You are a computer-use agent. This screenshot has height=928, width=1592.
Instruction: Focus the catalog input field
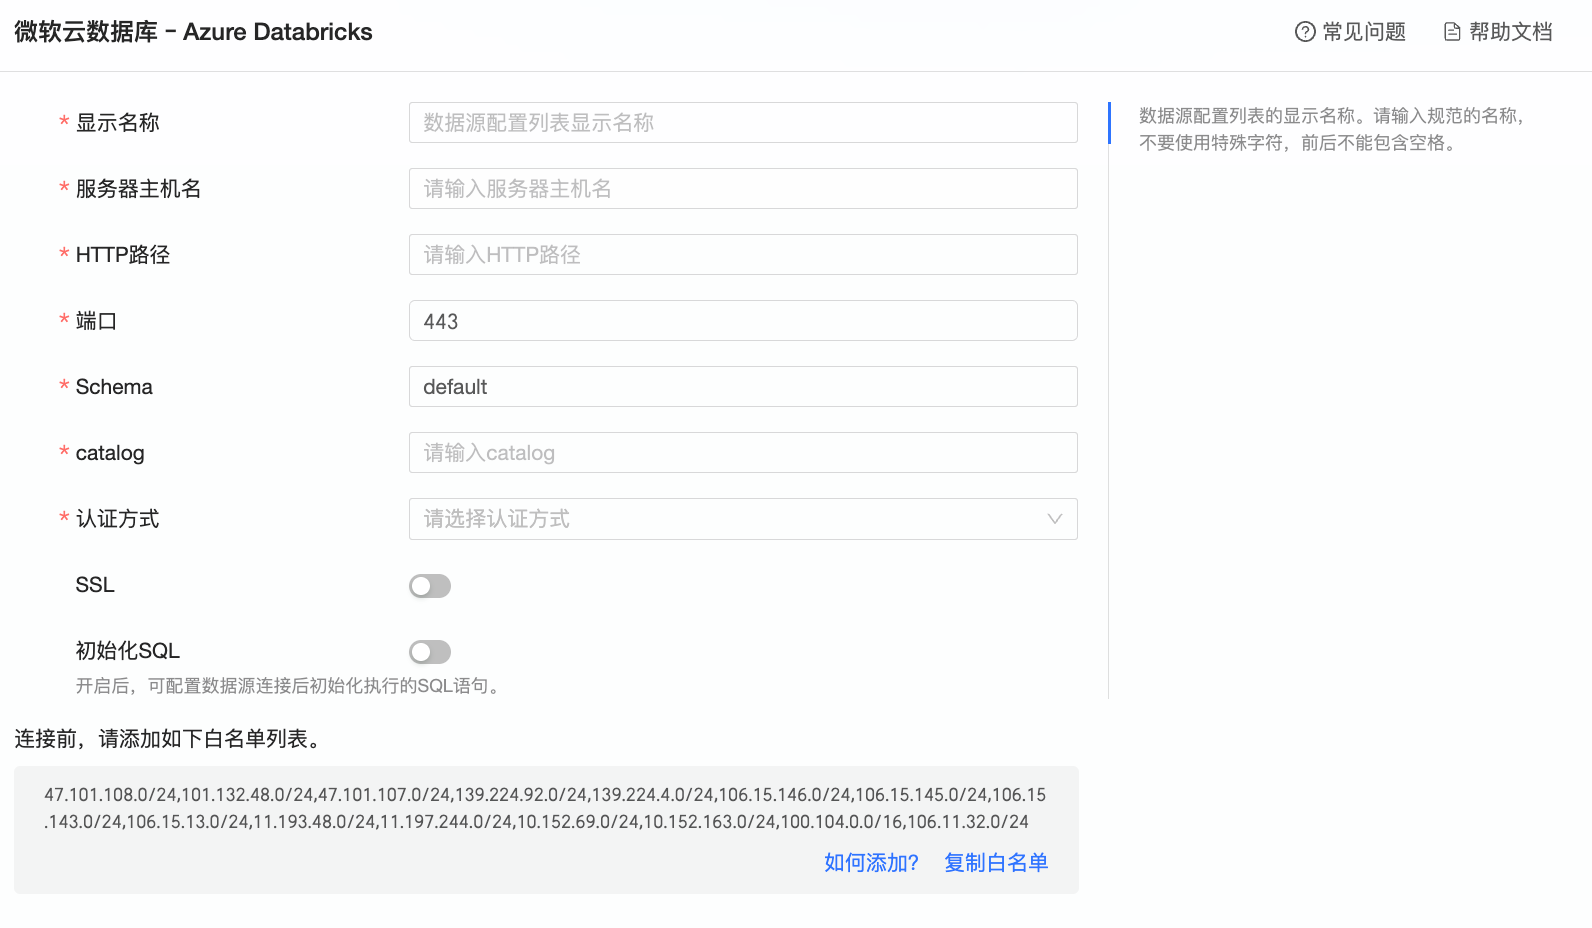(x=743, y=453)
